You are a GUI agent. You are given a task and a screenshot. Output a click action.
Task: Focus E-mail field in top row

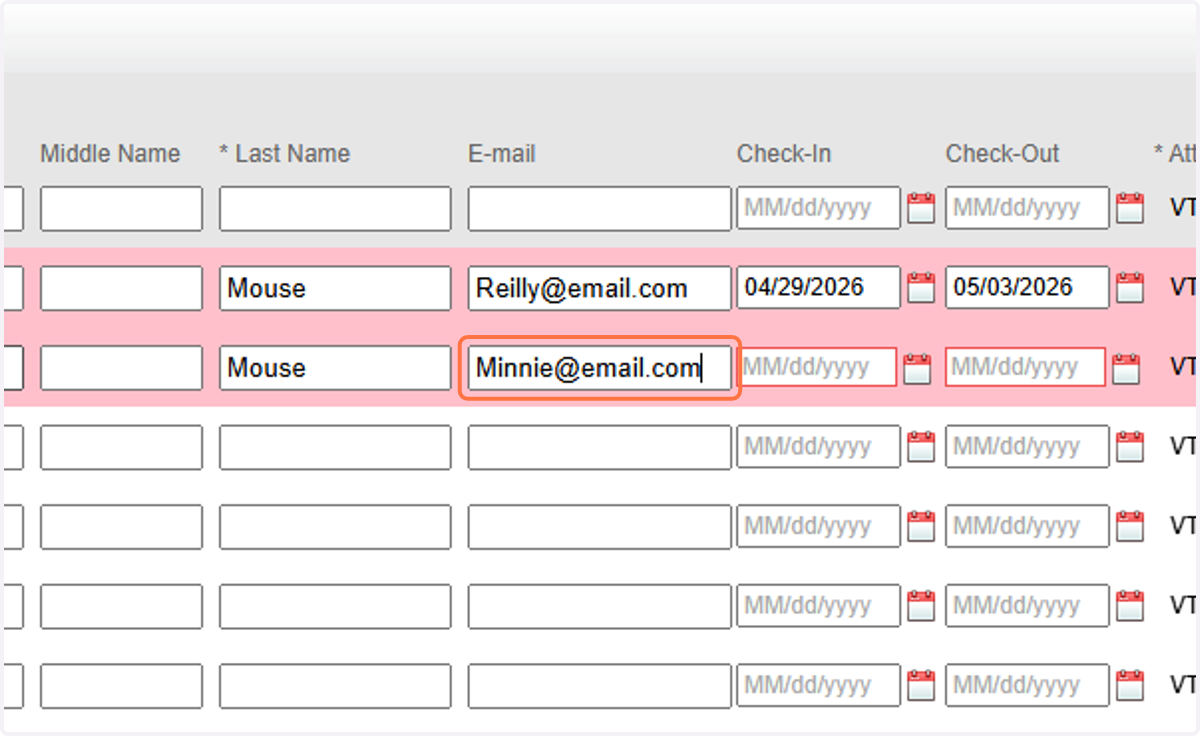599,208
